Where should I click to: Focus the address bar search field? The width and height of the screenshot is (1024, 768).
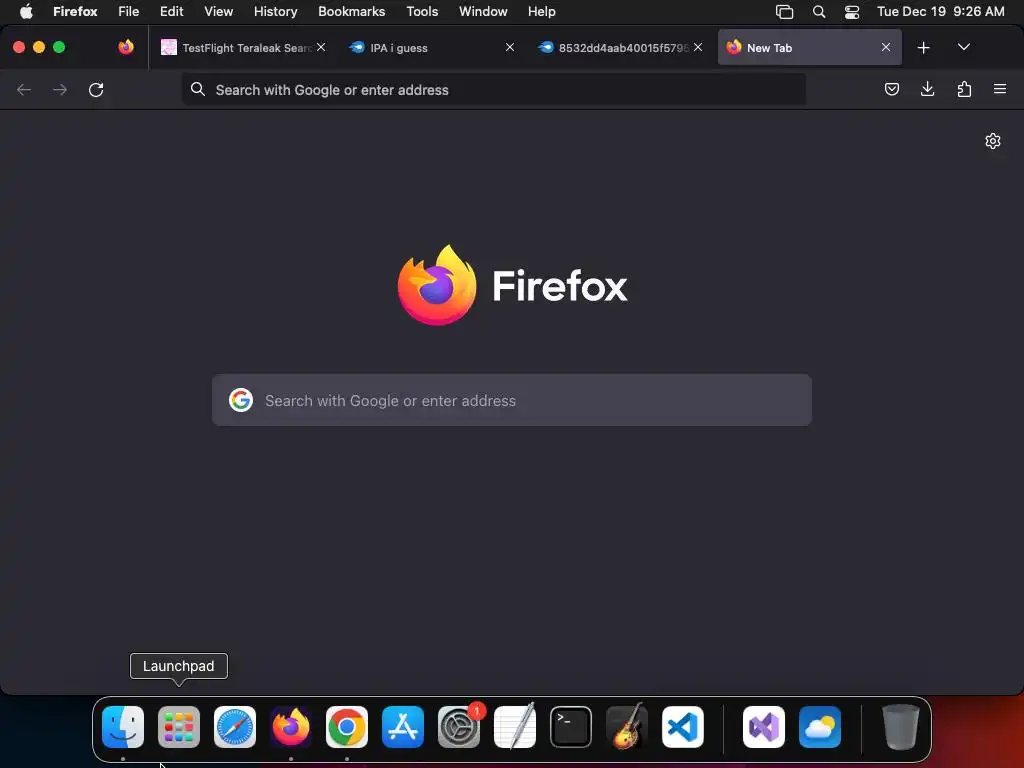tap(493, 89)
